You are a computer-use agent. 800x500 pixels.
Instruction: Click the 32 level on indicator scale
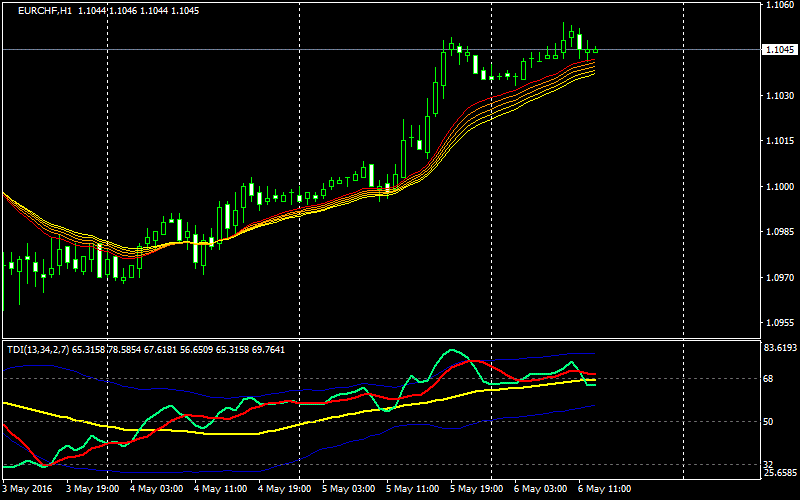click(x=770, y=464)
